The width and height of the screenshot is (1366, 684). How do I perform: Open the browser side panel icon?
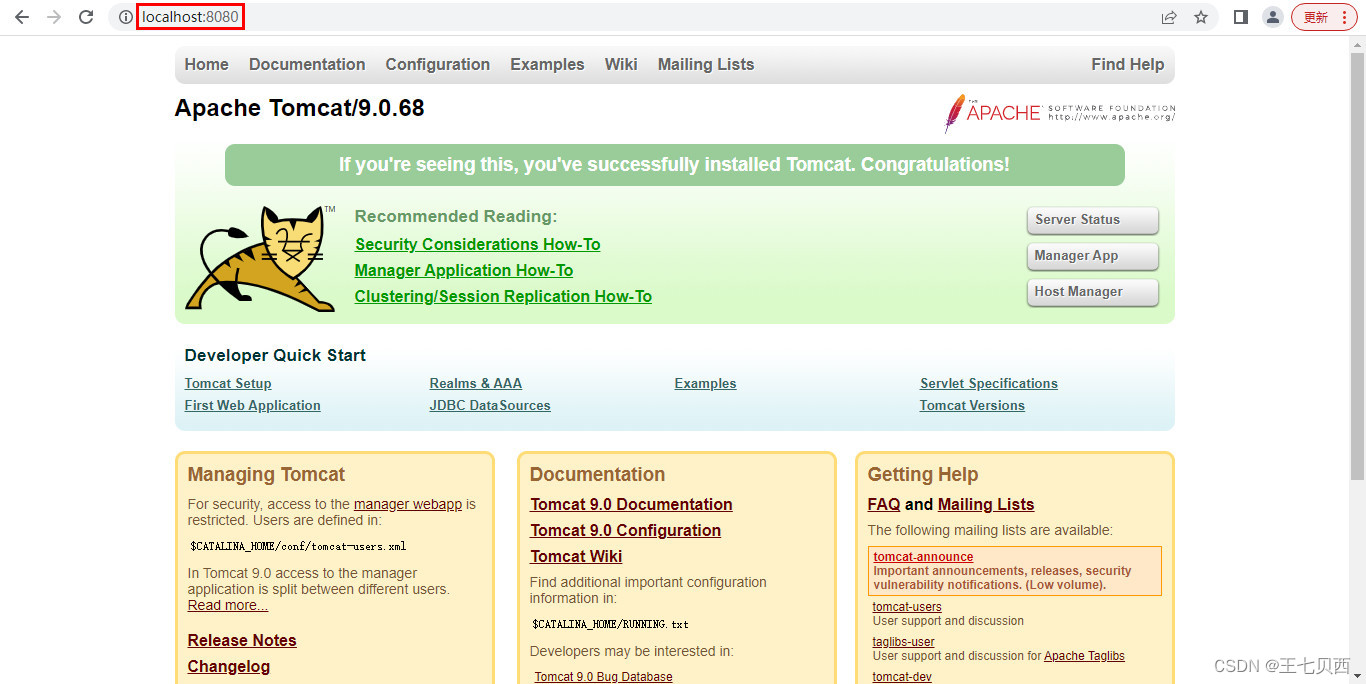(x=1241, y=17)
